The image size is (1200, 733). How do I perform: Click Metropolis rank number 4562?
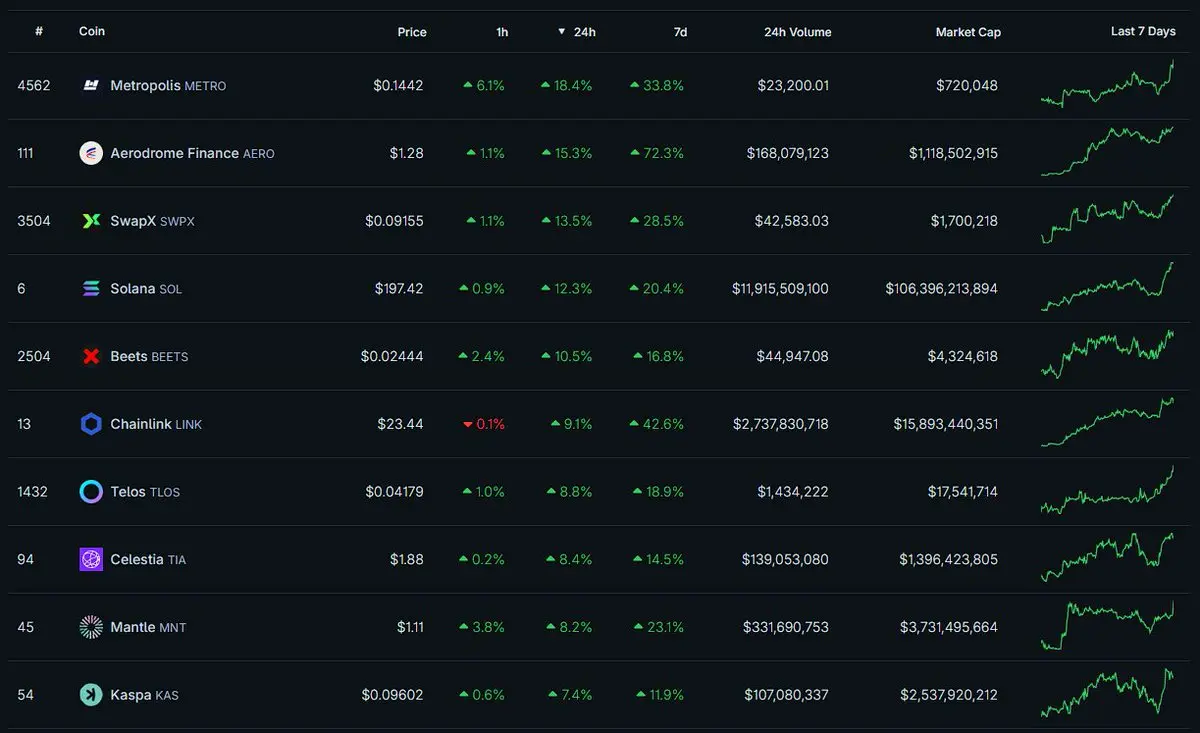pos(33,86)
